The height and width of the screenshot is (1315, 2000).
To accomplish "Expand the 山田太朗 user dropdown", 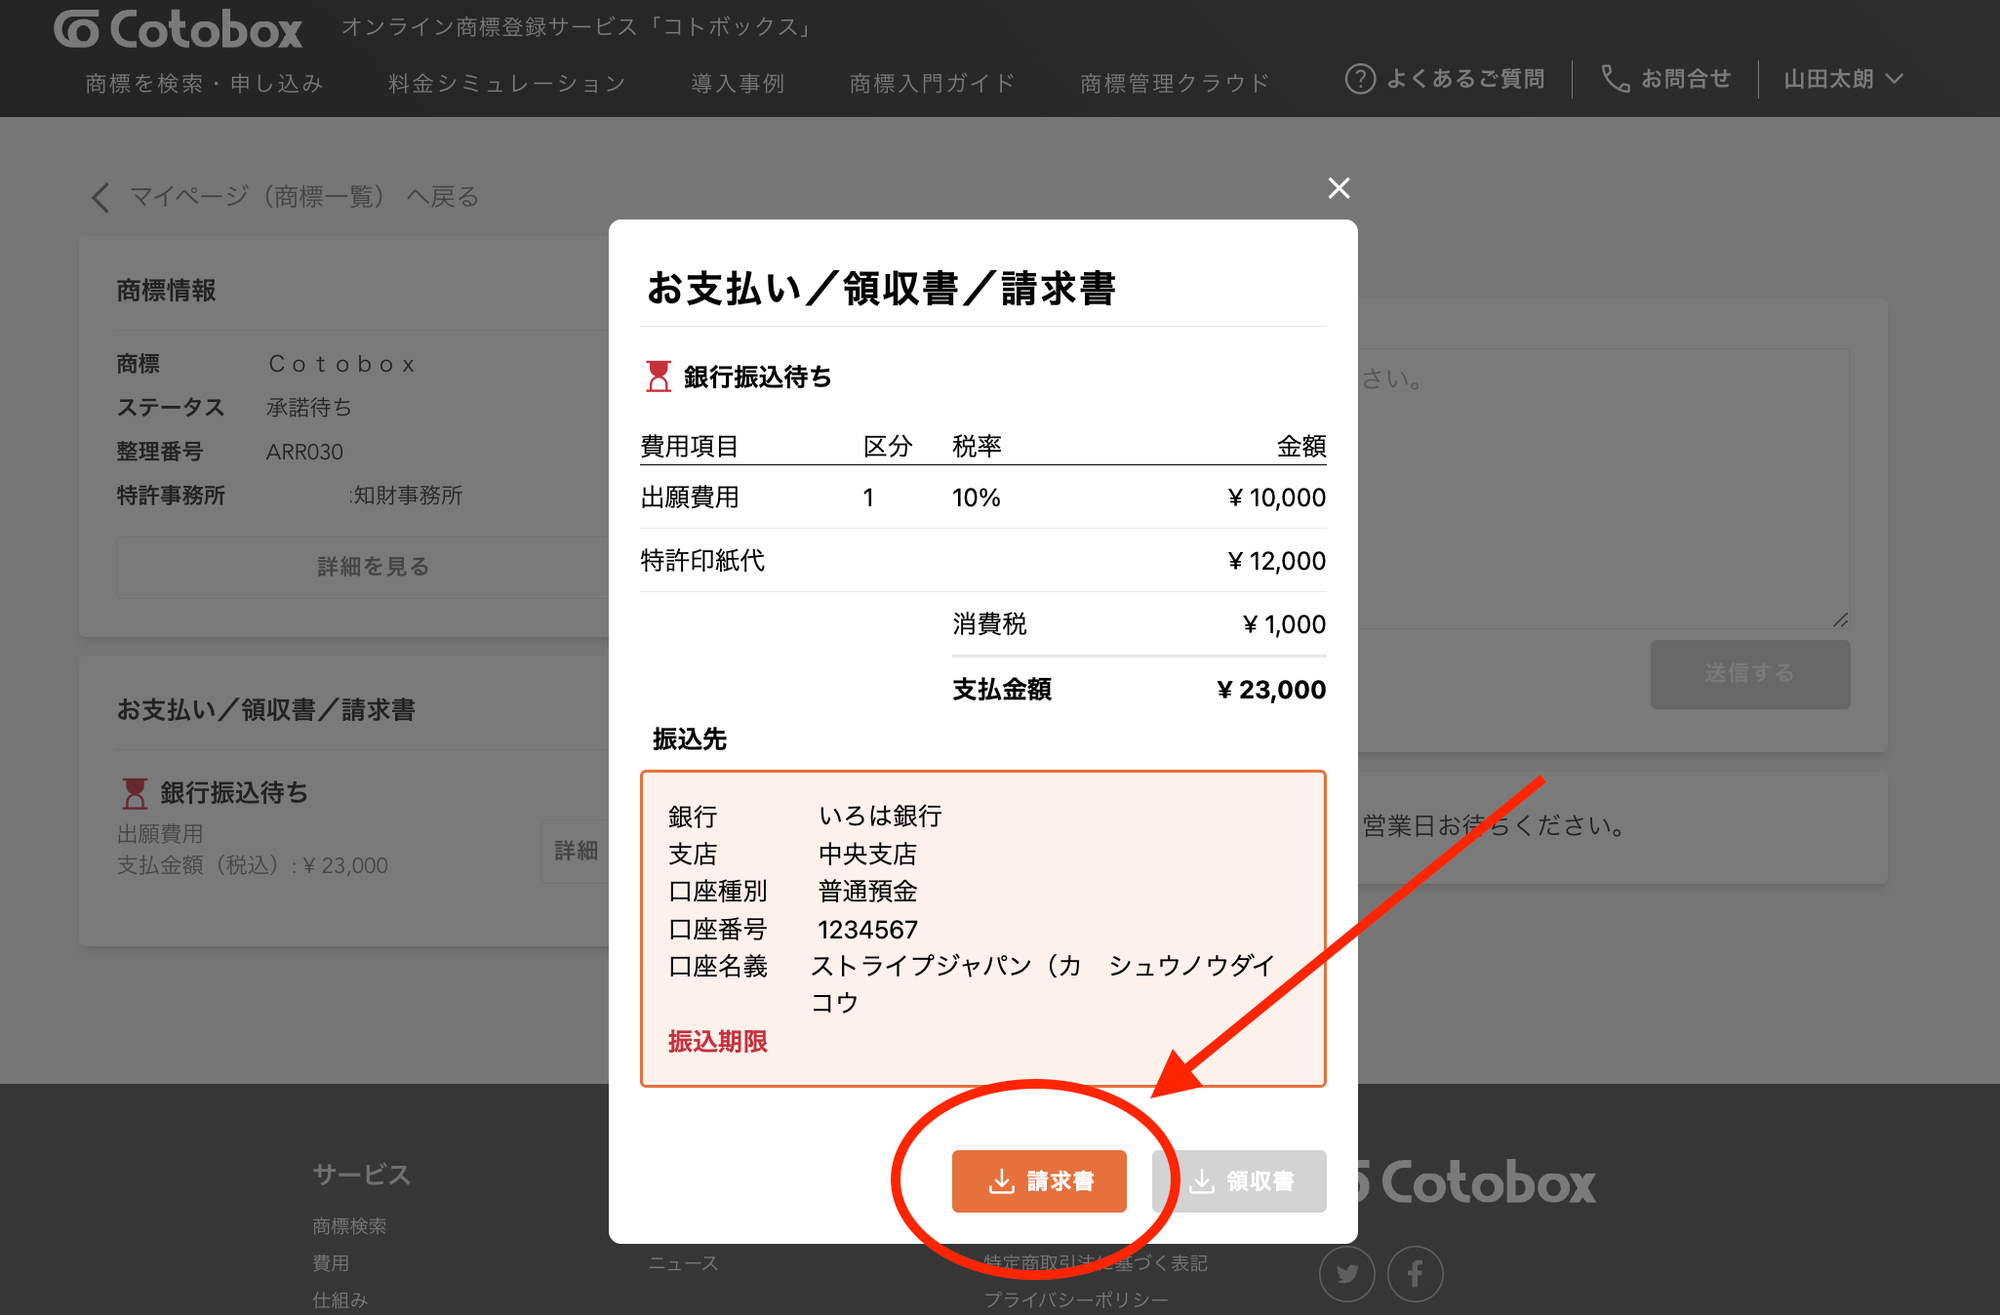I will tap(1842, 79).
